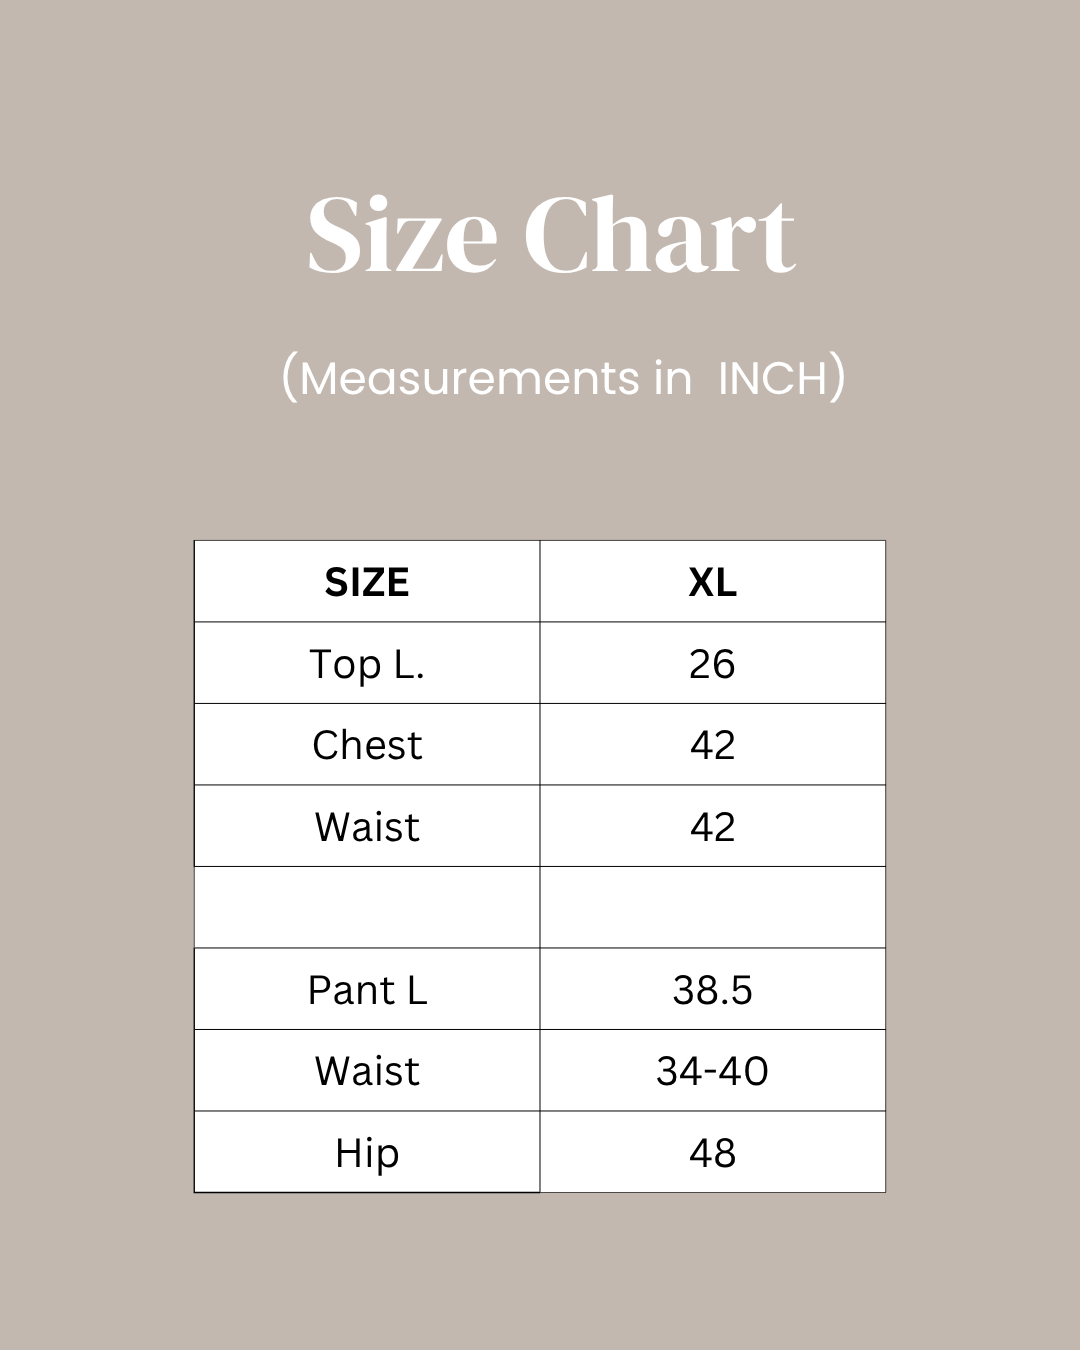Click the word Chart in the title
Image resolution: width=1080 pixels, height=1350 pixels.
(x=660, y=235)
